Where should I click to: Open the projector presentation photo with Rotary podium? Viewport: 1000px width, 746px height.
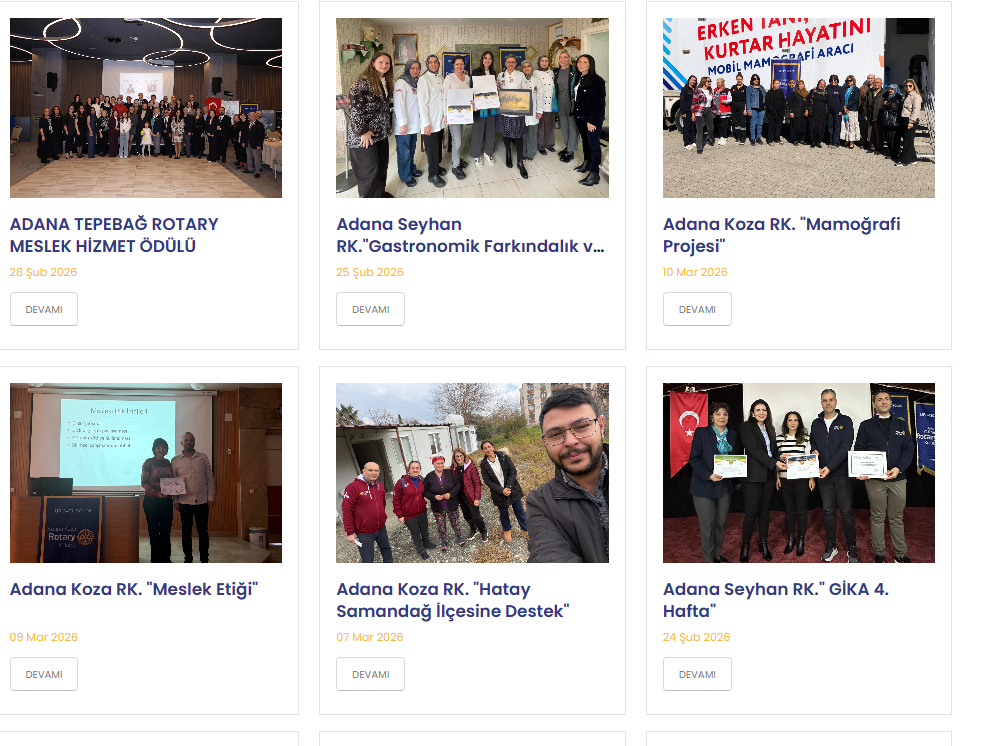pyautogui.click(x=145, y=472)
